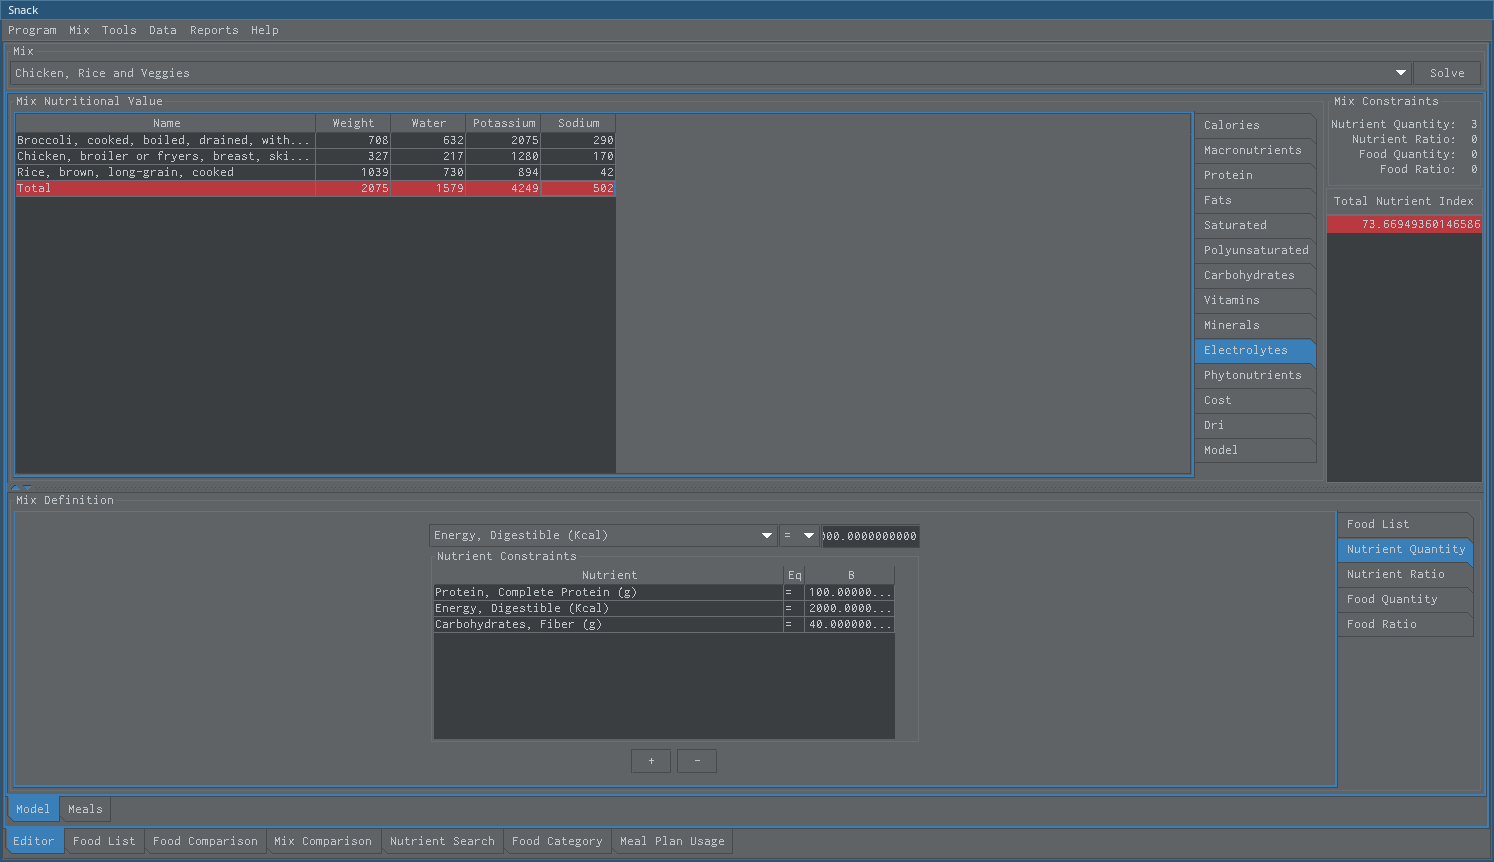Switch to the Polyunsaturated tab

click(x=1255, y=250)
